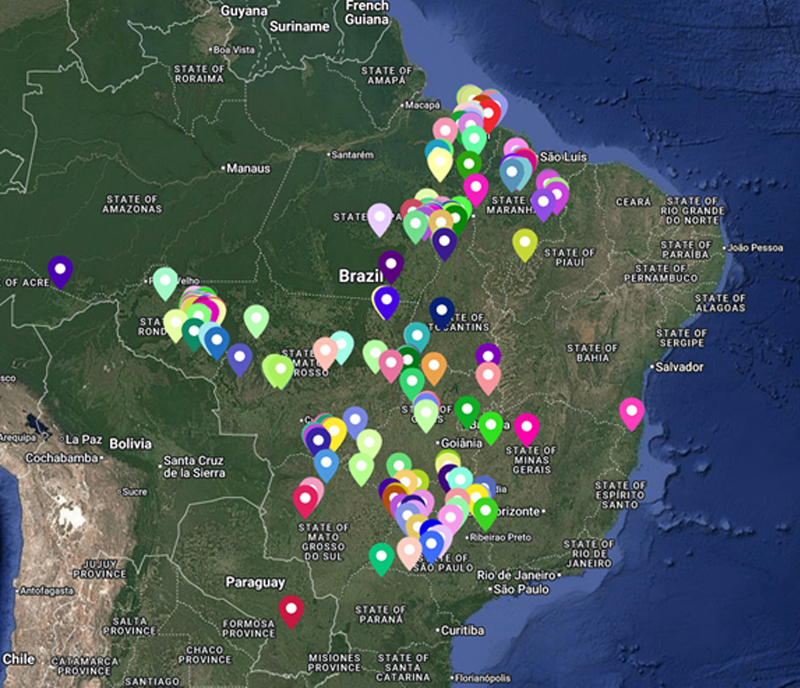Click the indigo pin southeast of Rondônia
The image size is (800, 688).
click(239, 357)
